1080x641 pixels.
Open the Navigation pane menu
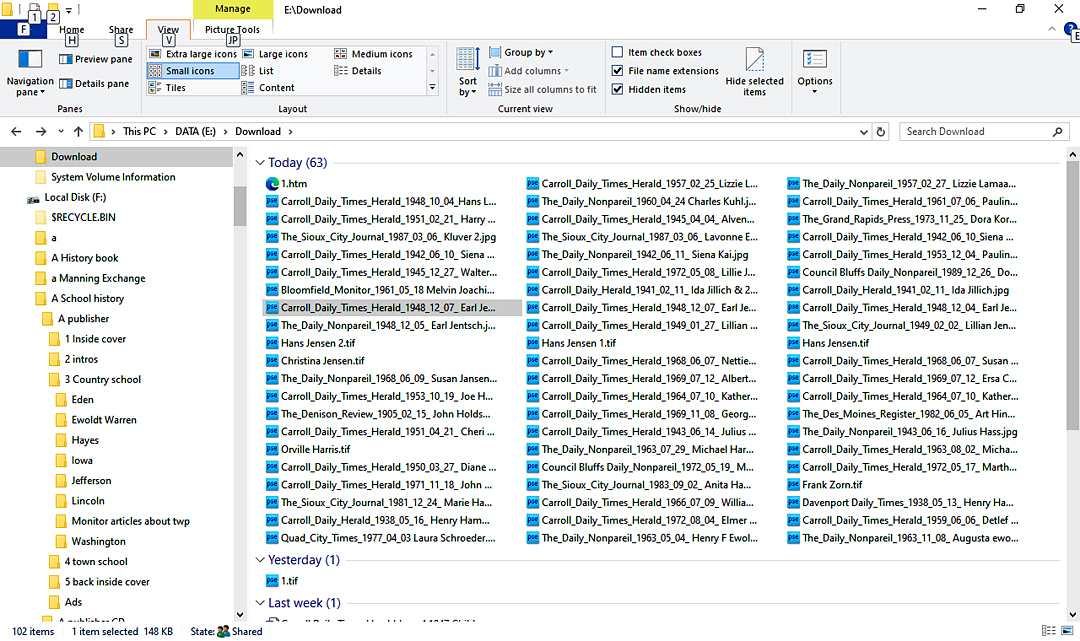pos(30,73)
